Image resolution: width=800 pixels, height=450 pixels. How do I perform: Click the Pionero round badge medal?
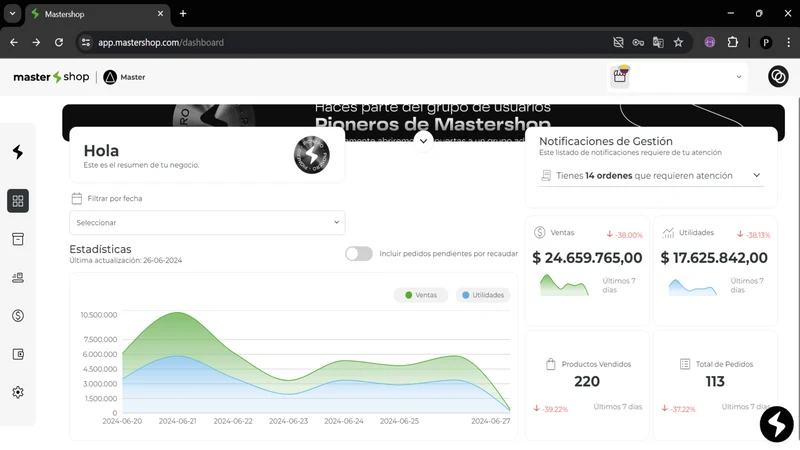click(311, 155)
